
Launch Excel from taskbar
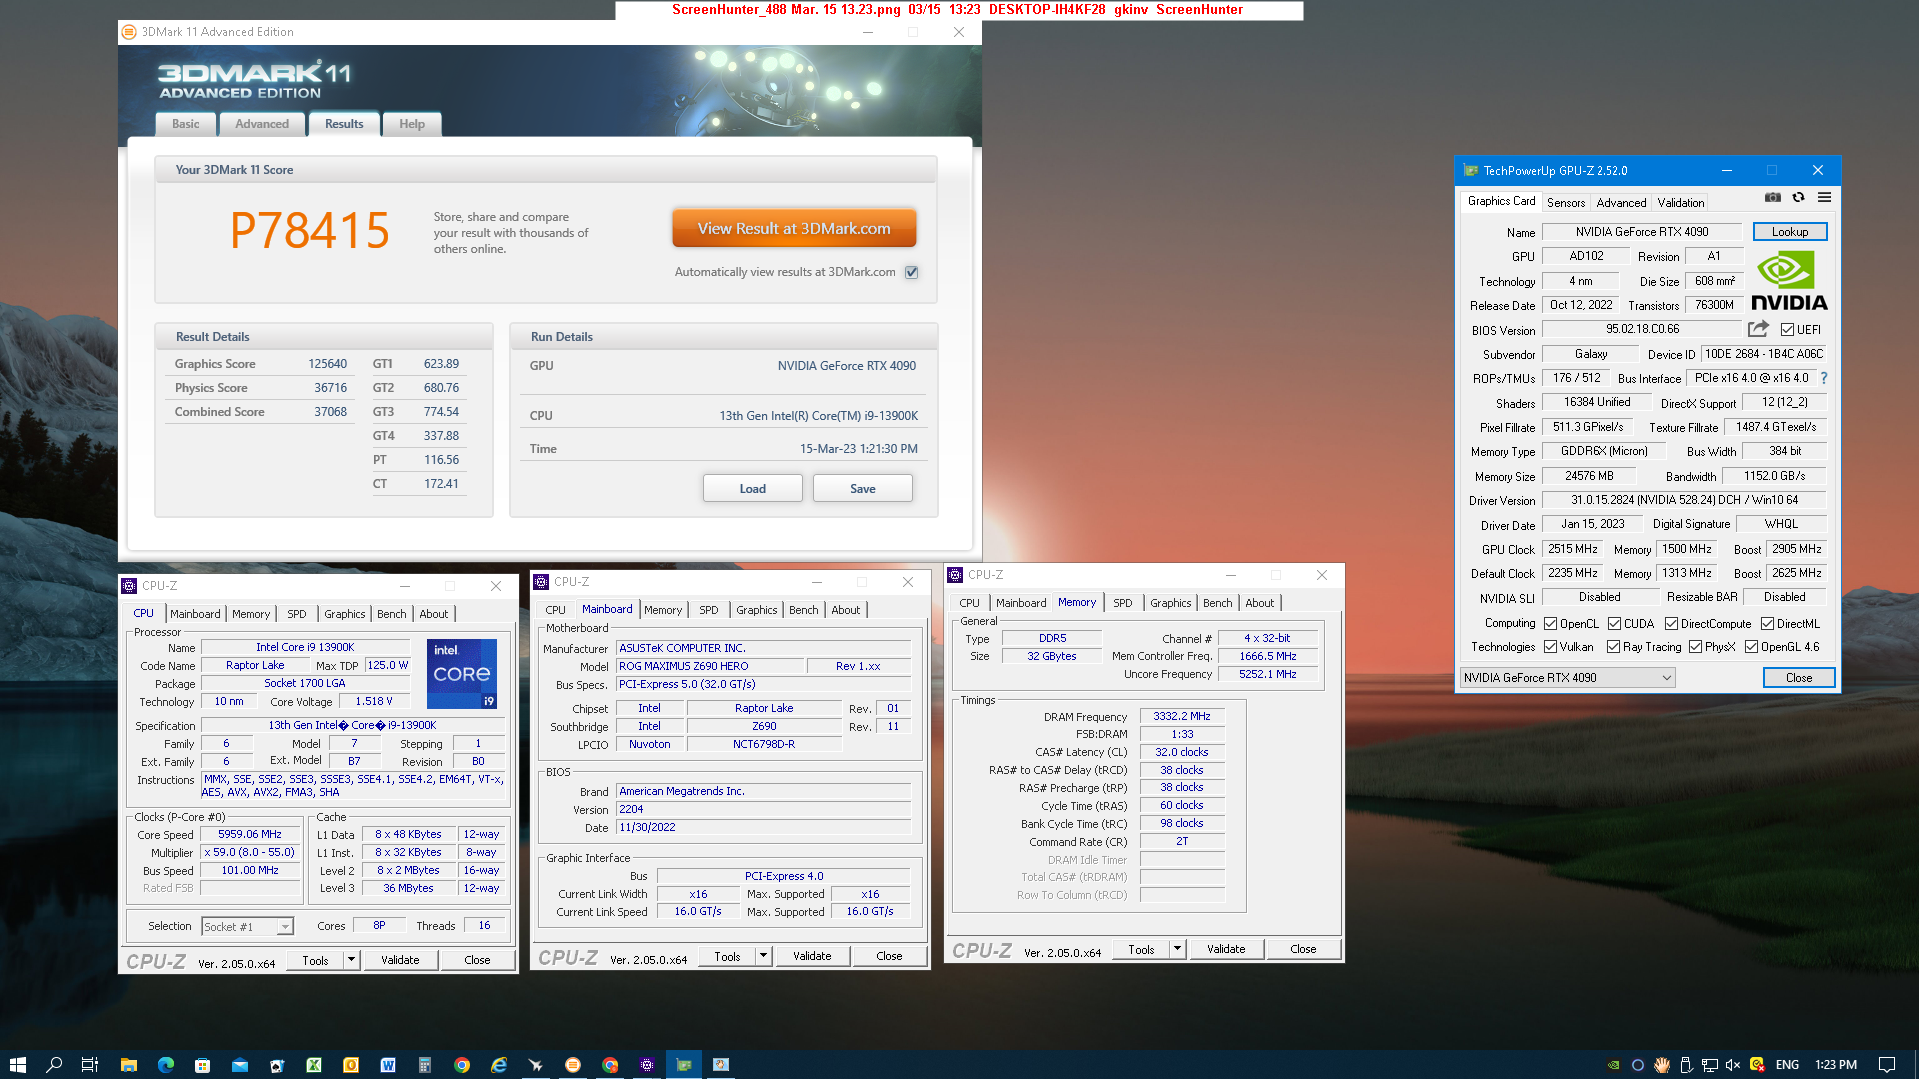coord(314,1065)
